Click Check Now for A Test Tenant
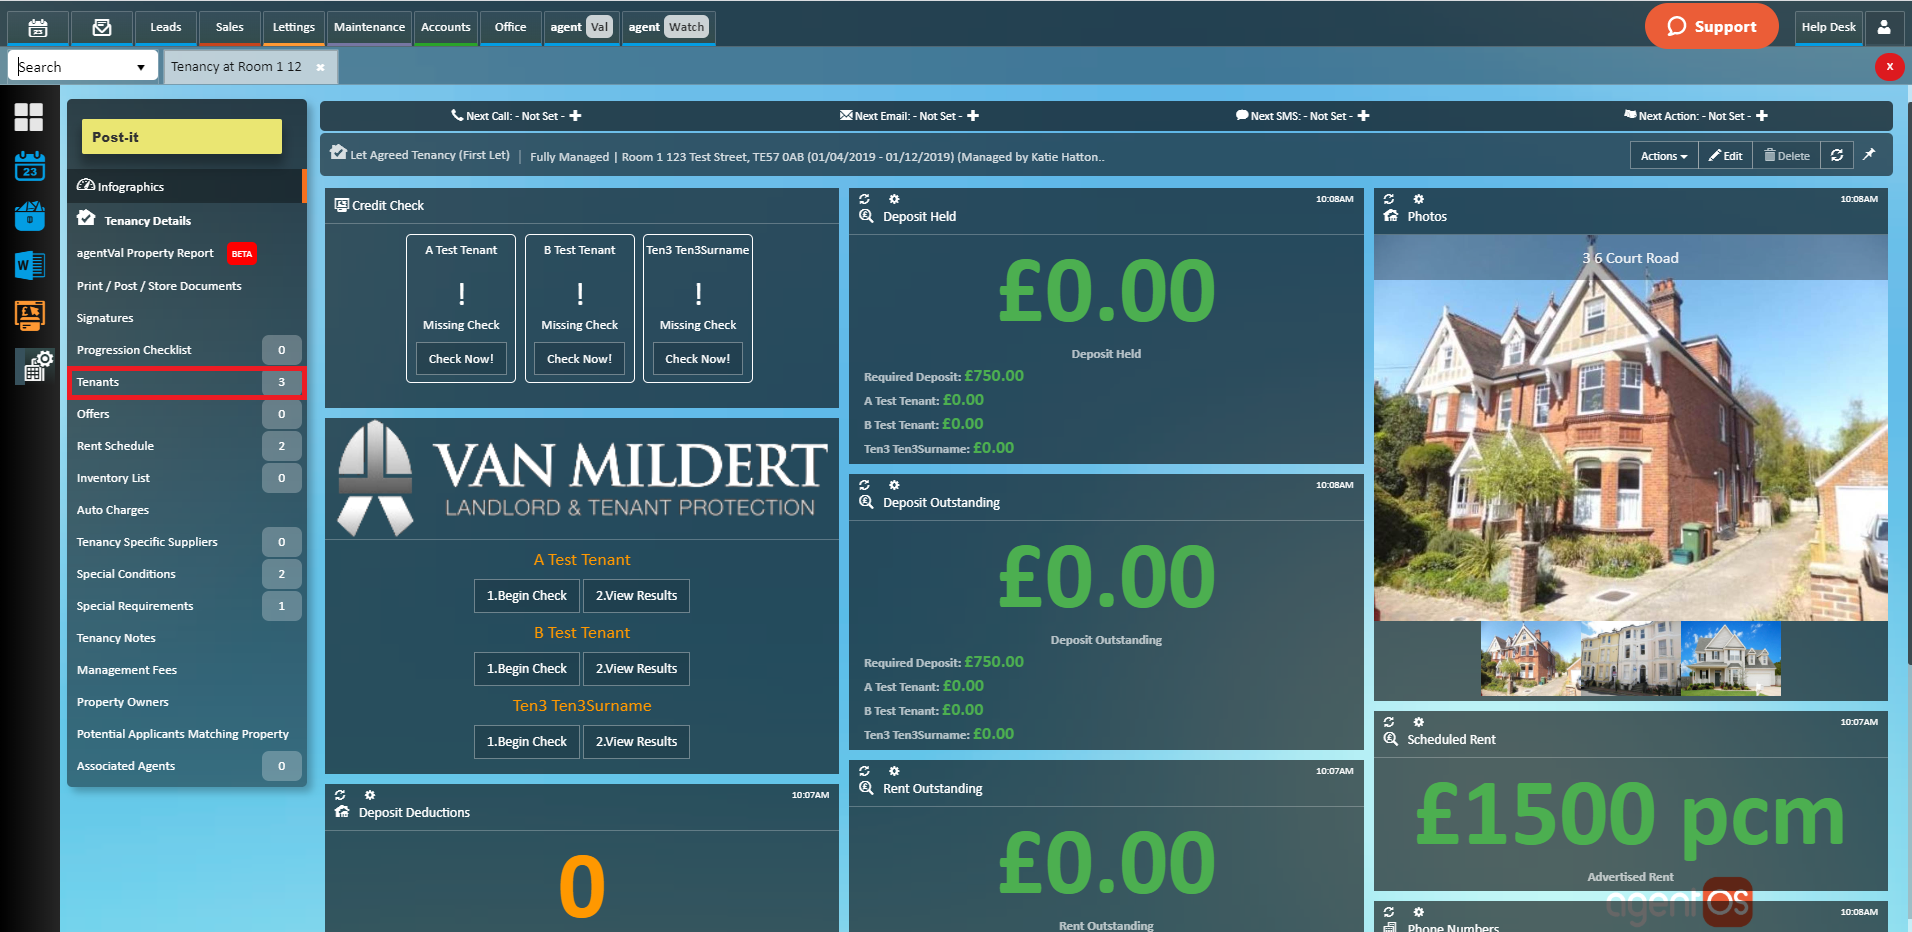This screenshot has height=932, width=1912. 461,359
